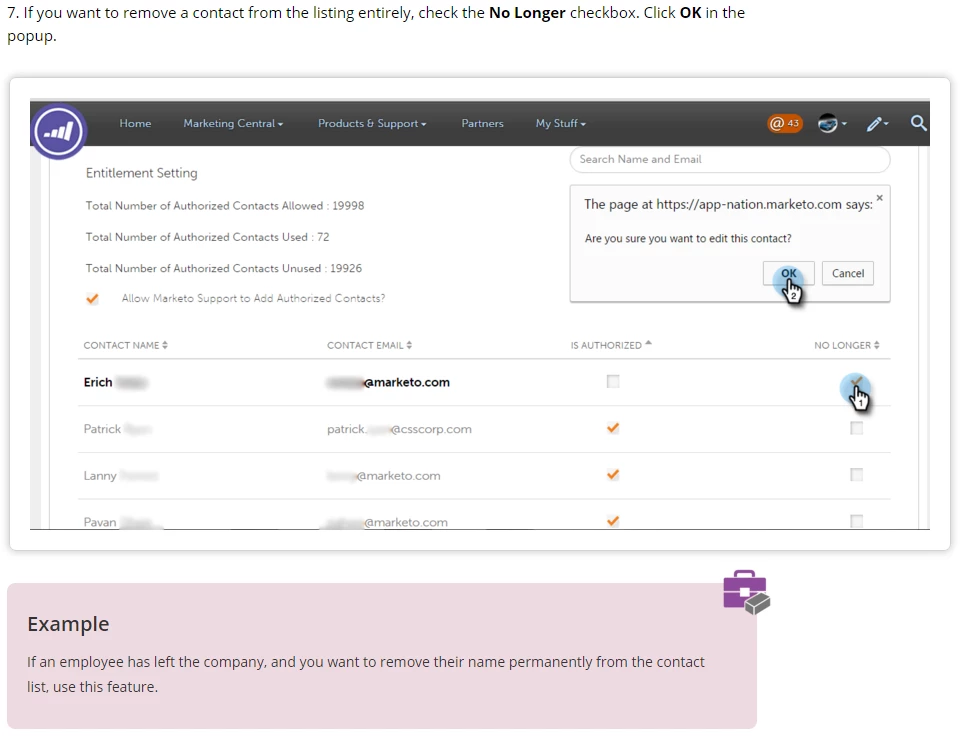Click 'Are you sure' popup message
This screenshot has width=970, height=738.
point(688,238)
